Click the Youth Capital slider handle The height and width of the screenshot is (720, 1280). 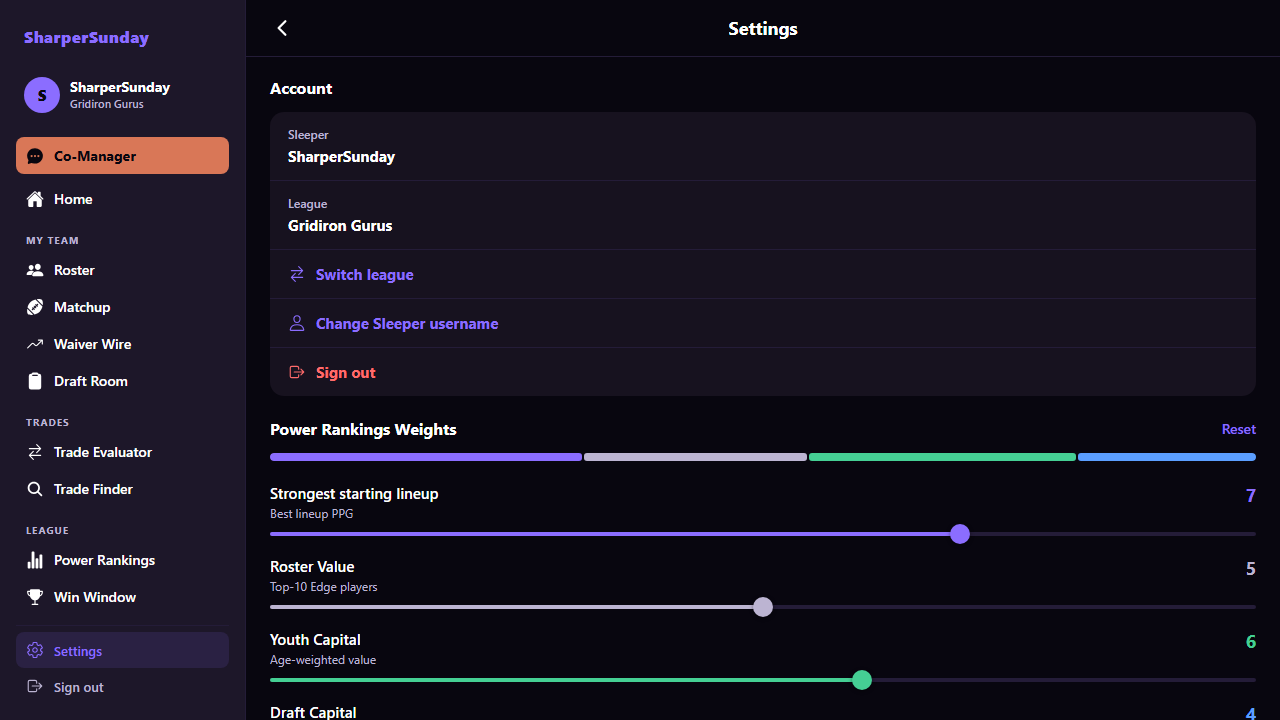(x=862, y=680)
